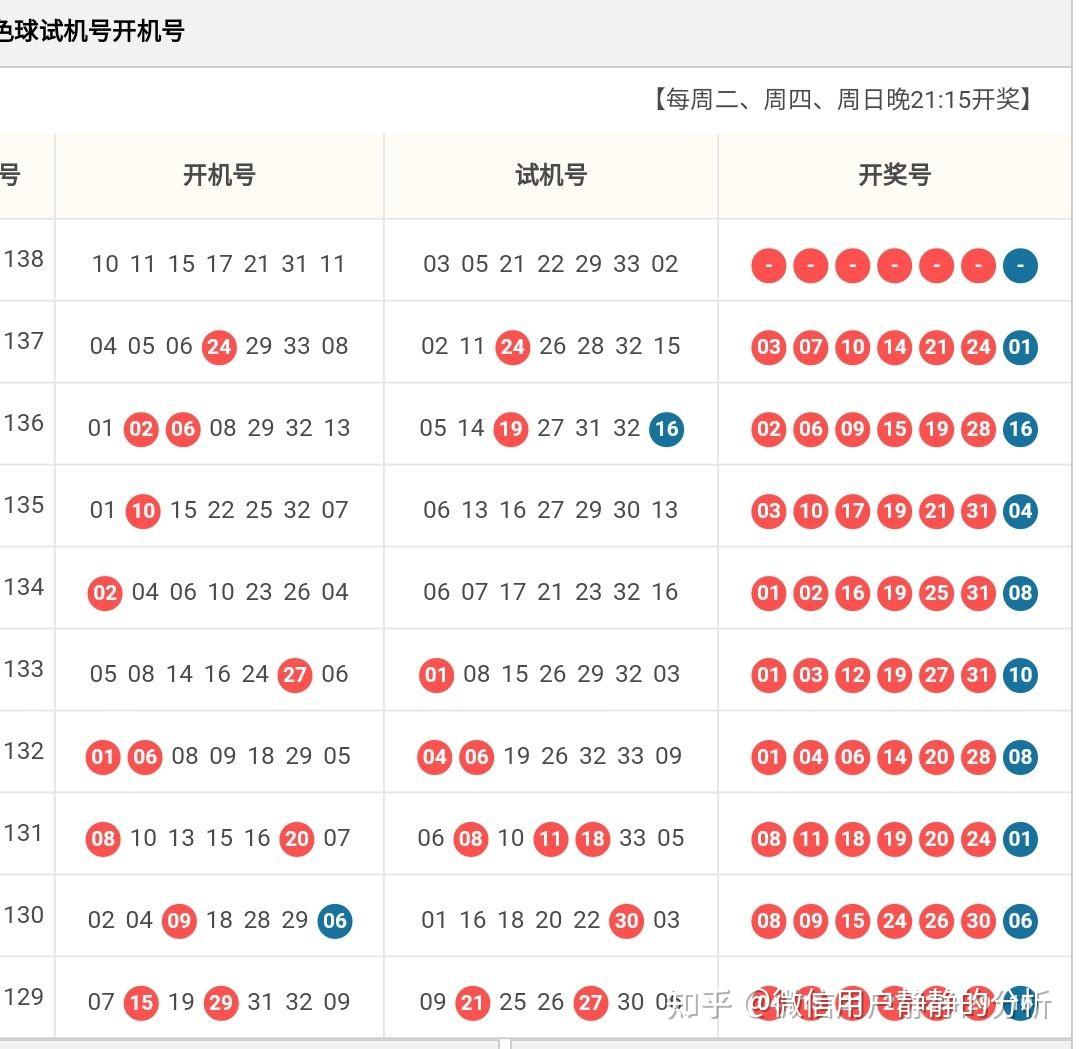Click red ball 06 in row 136 开机号
This screenshot has height=1049, width=1080.
(183, 428)
